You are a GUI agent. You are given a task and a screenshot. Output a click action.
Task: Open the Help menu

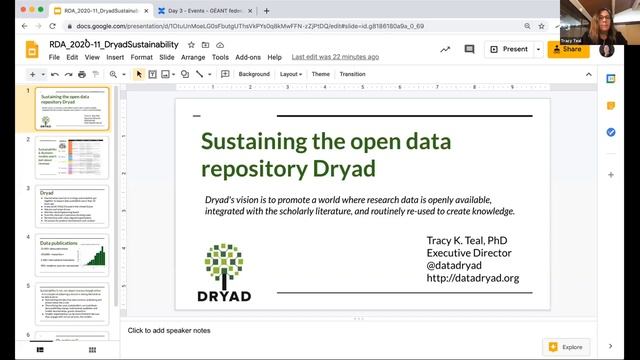click(x=275, y=57)
